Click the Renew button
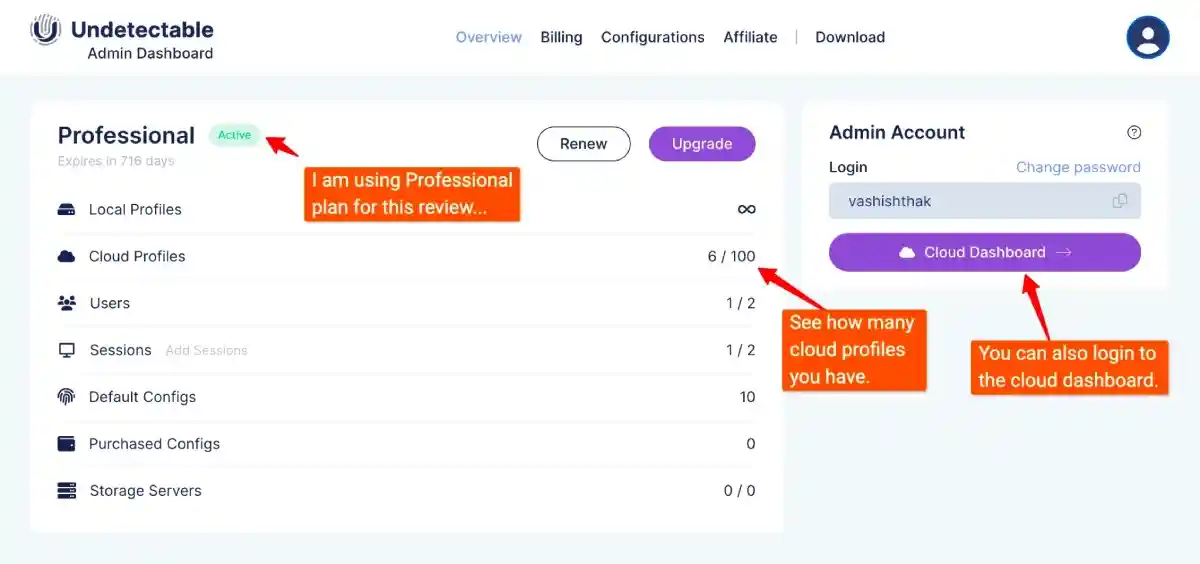This screenshot has width=1200, height=564. tap(584, 144)
